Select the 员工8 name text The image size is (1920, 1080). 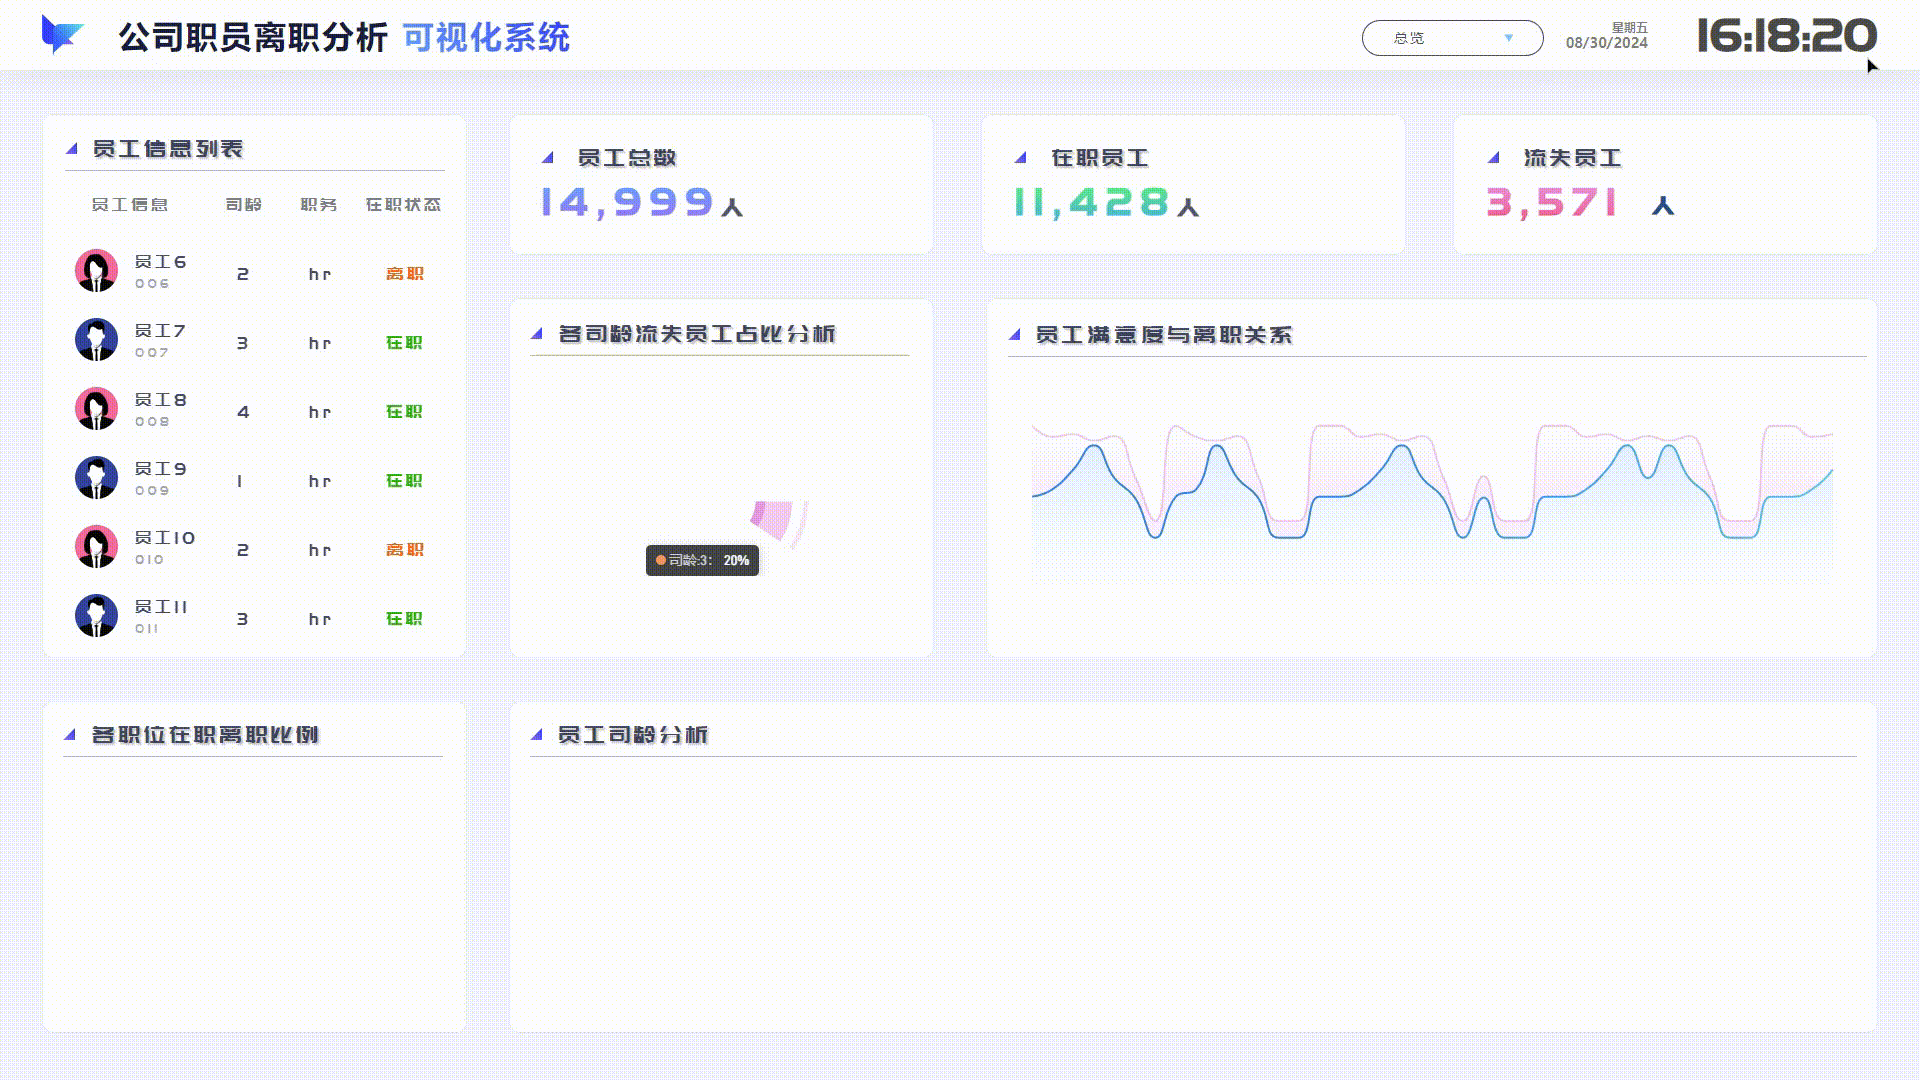160,400
